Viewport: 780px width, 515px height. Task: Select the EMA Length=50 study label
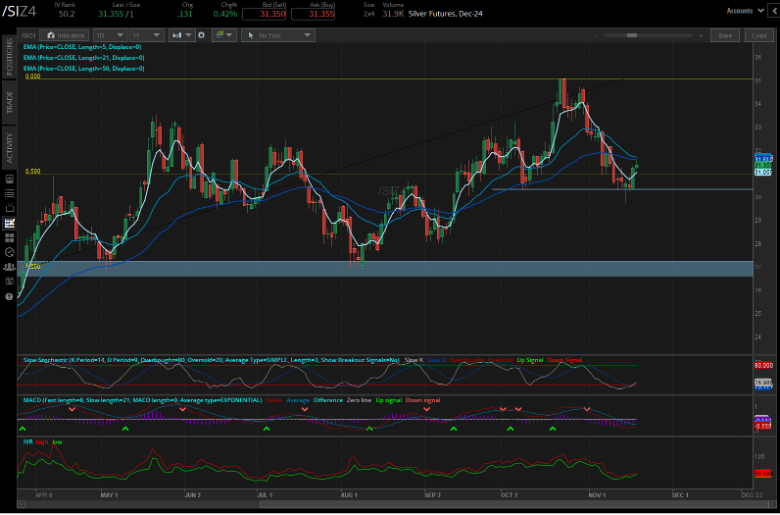84,69
